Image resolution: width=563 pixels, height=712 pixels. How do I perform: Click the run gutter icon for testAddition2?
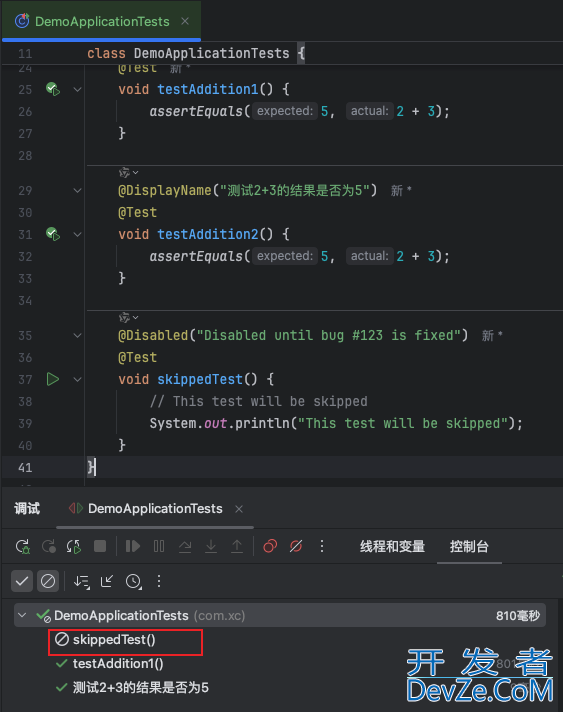click(x=53, y=234)
